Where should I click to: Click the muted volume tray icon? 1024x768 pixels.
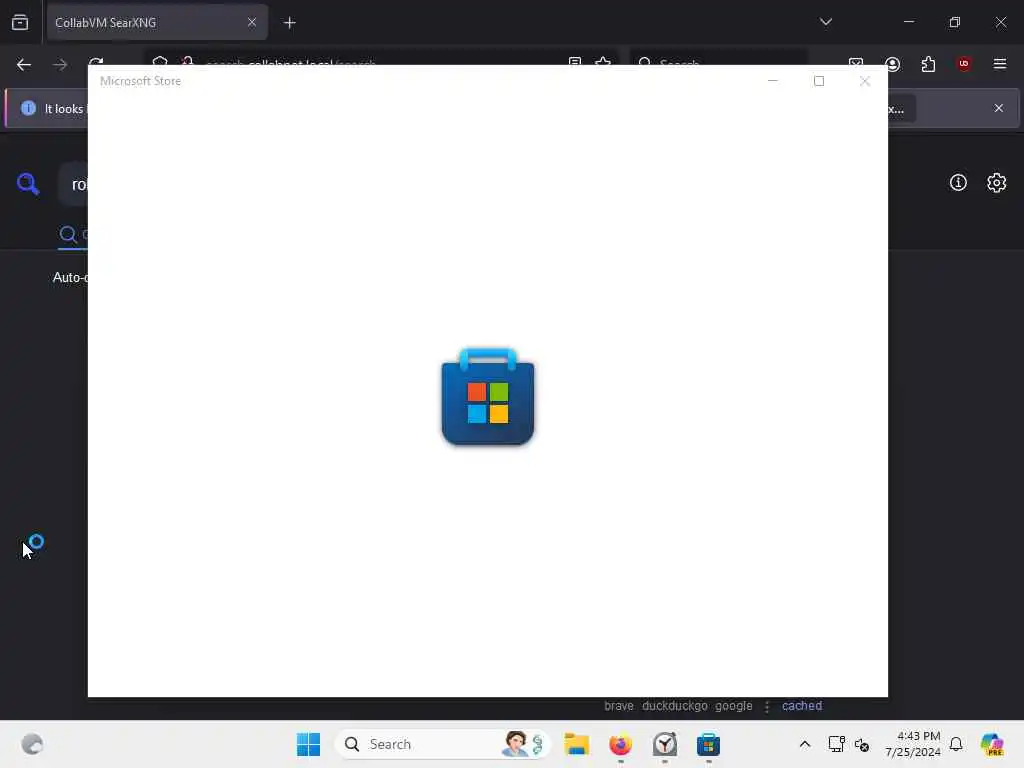[x=862, y=744]
